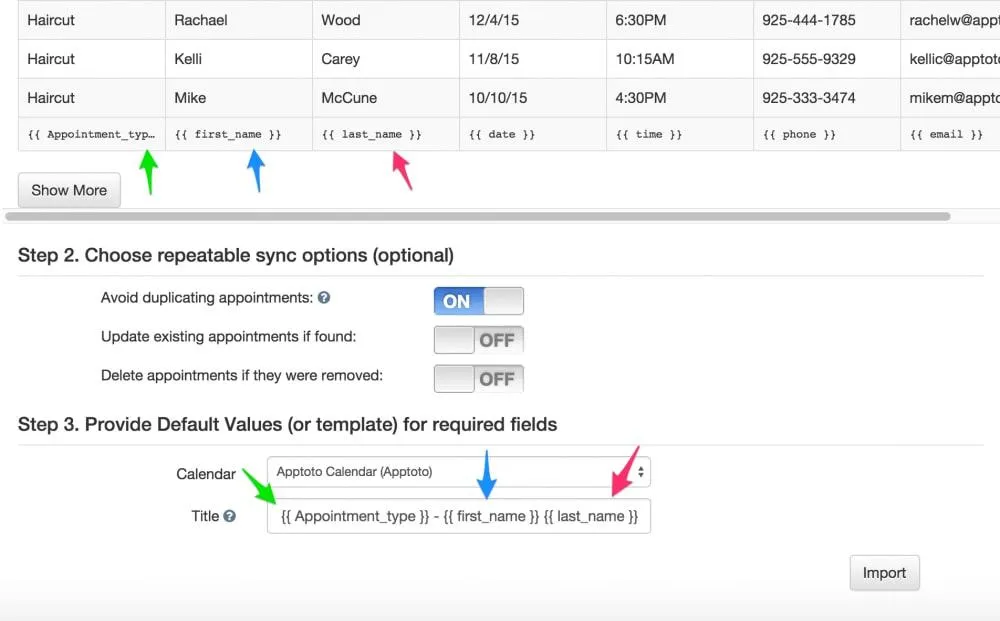Click the Show More button
The width and height of the screenshot is (1000, 621).
point(68,190)
